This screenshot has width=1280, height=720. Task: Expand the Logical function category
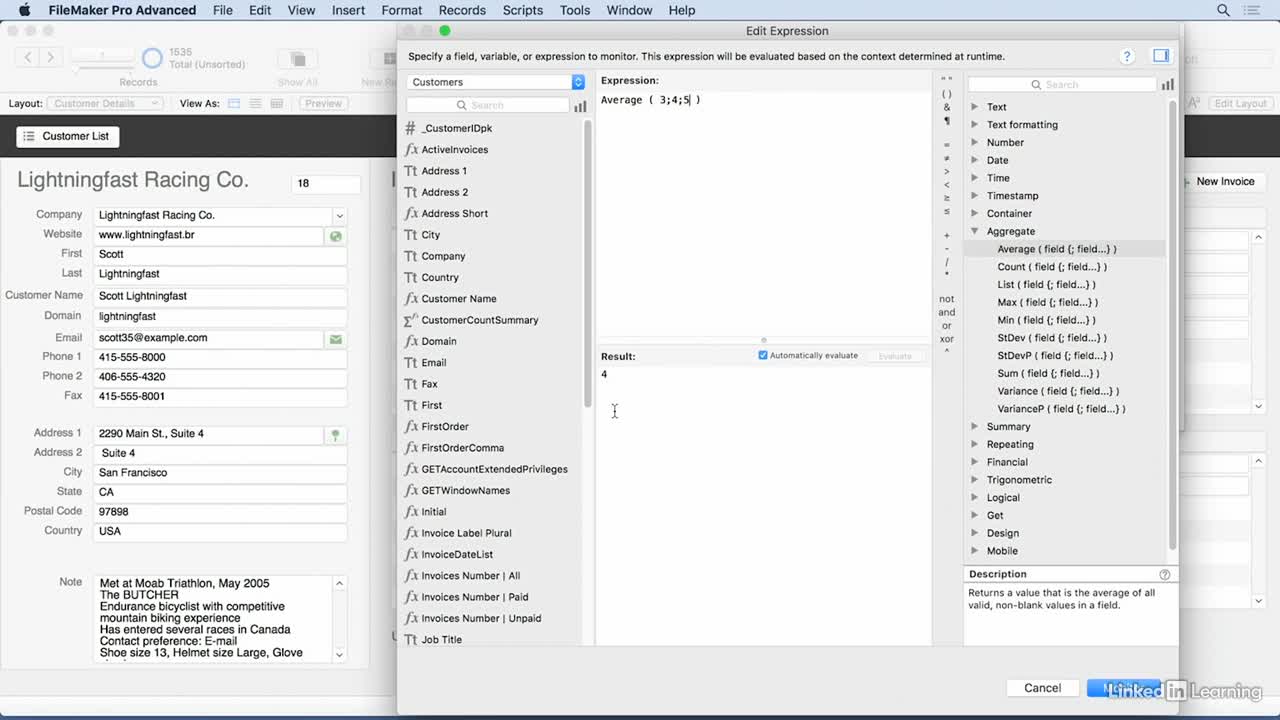pos(975,498)
